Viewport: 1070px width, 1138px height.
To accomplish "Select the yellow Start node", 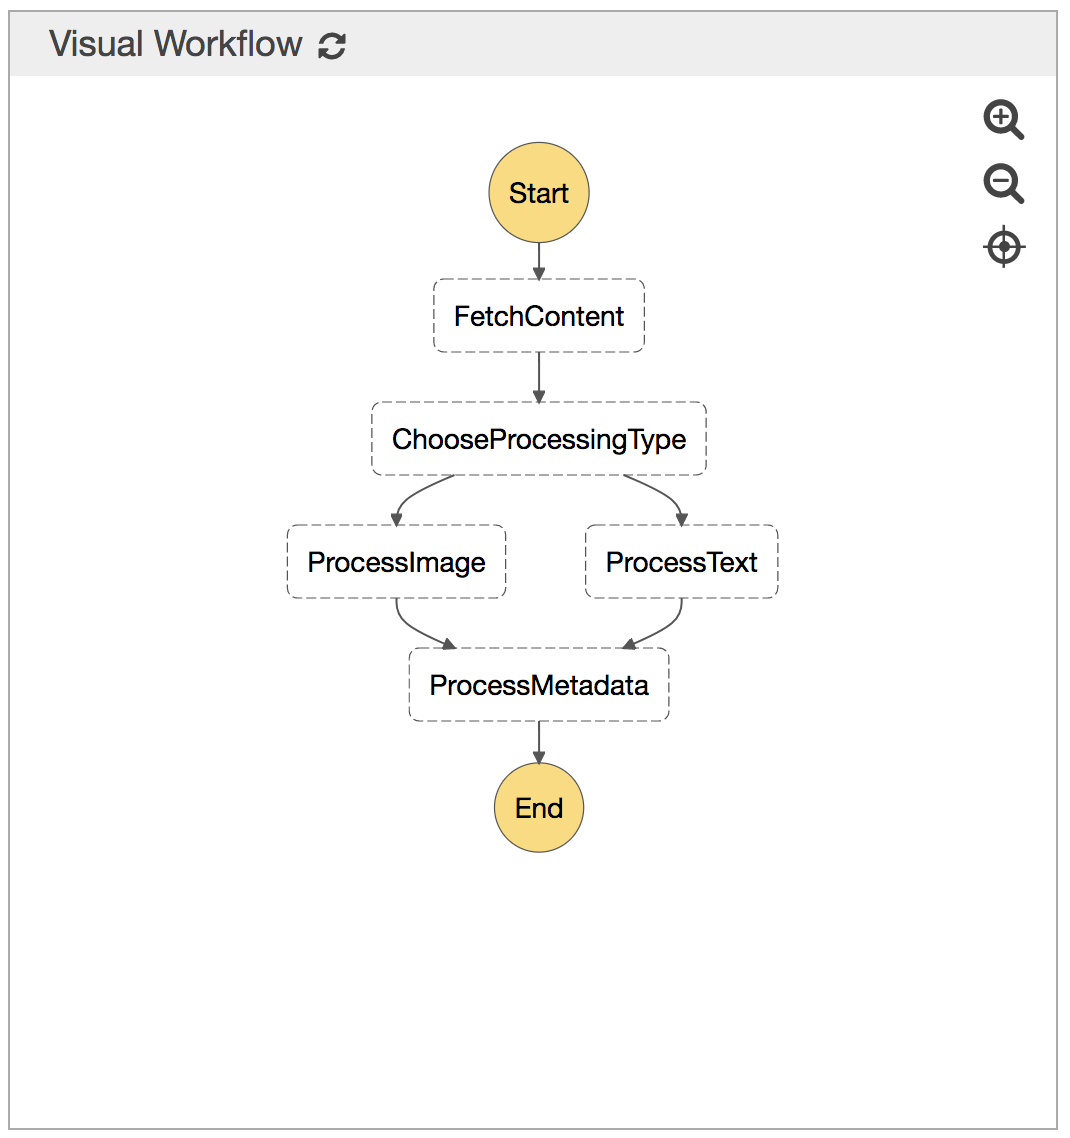I will pos(539,193).
